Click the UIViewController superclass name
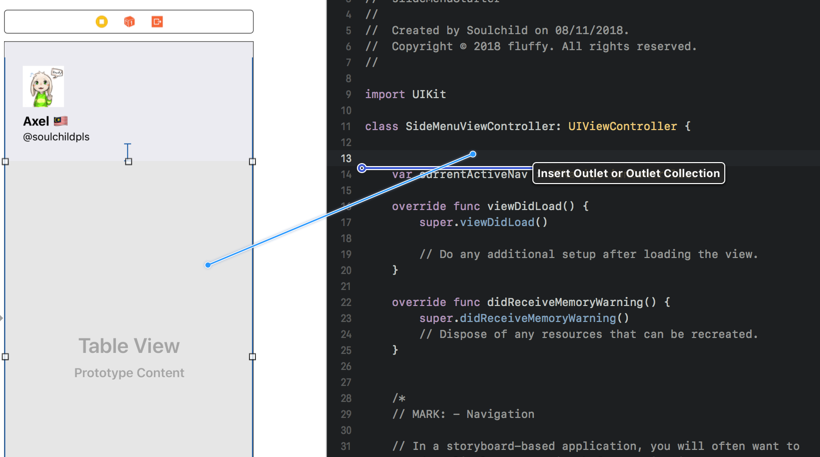Screen dimensions: 820x457 click(x=622, y=126)
